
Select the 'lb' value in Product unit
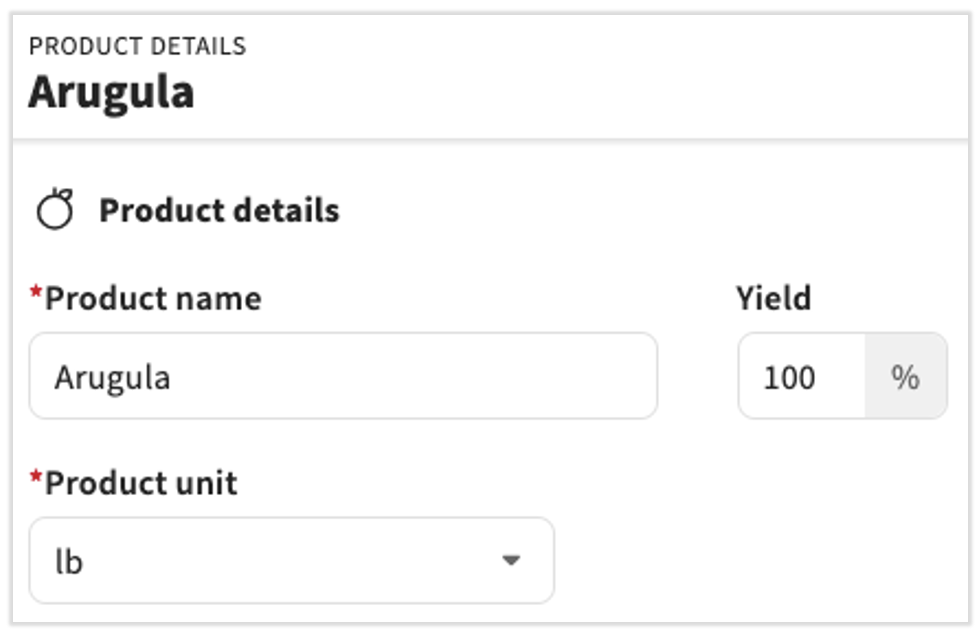(69, 562)
